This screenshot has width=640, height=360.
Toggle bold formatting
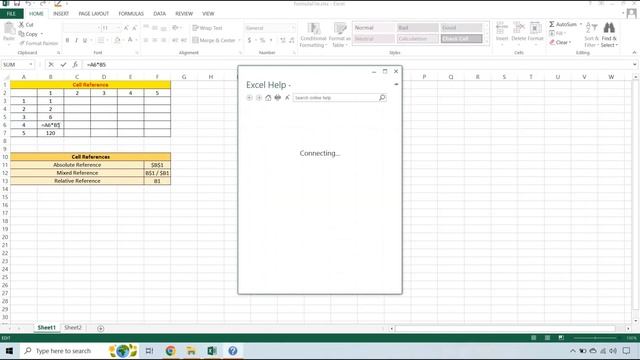[67, 40]
